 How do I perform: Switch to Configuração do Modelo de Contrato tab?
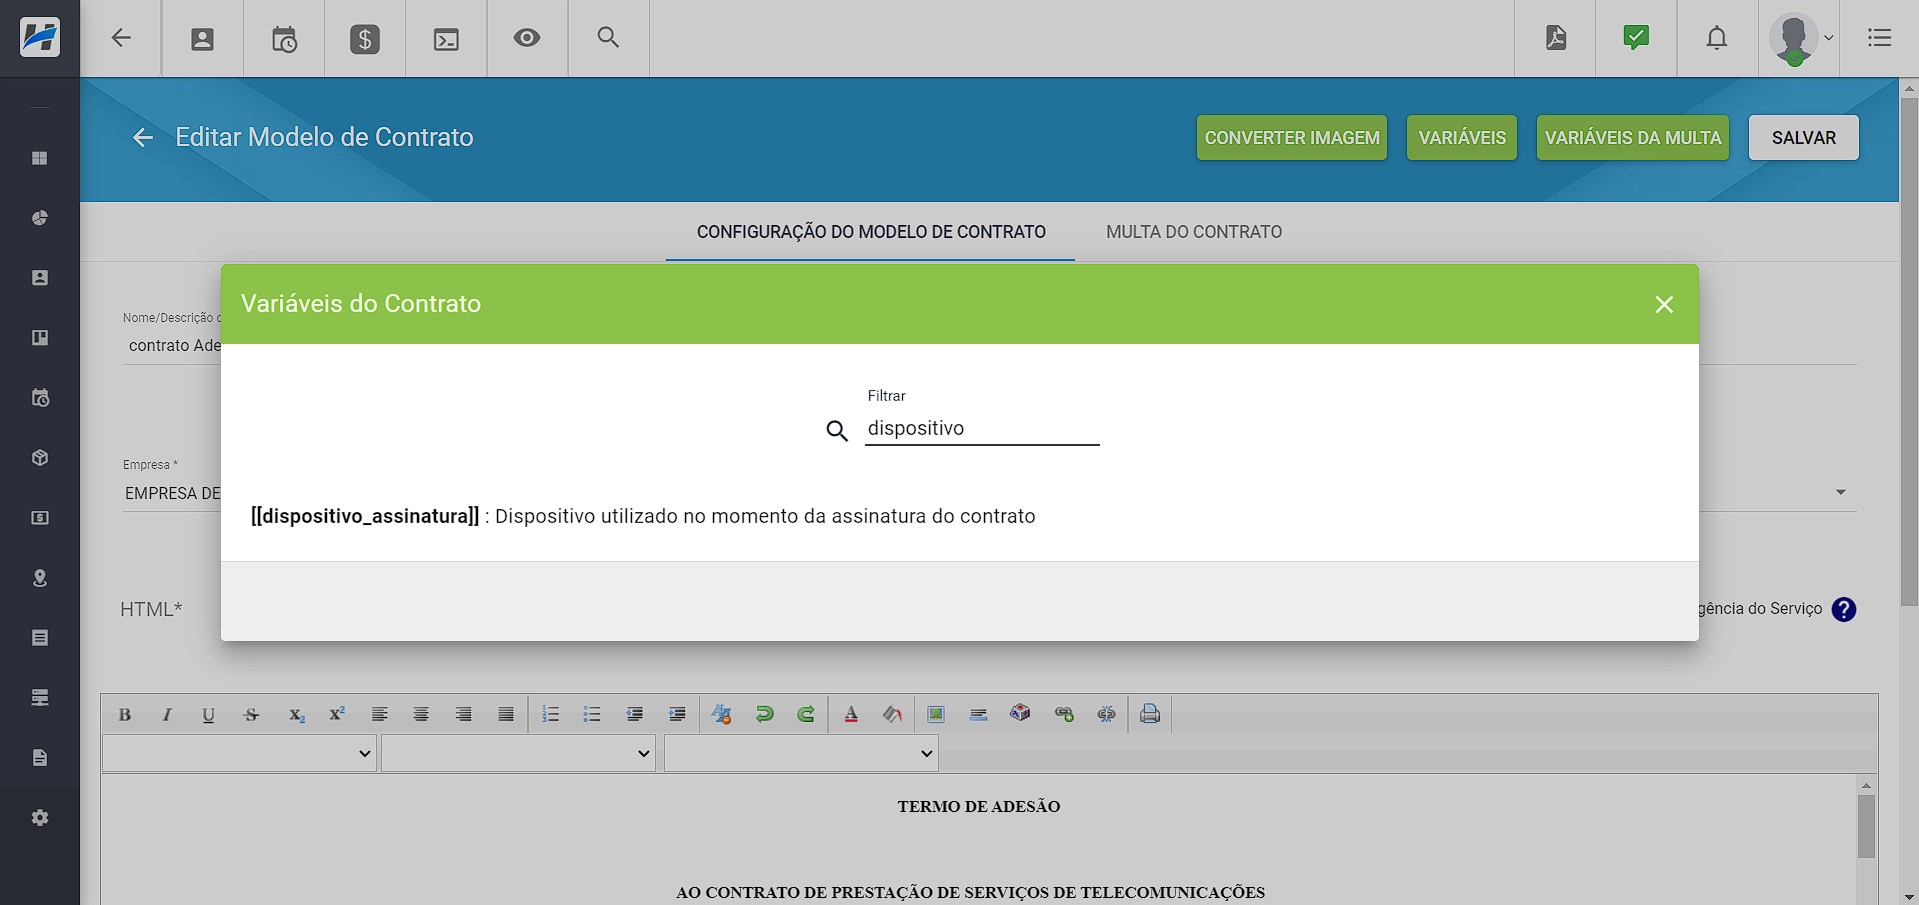(871, 232)
